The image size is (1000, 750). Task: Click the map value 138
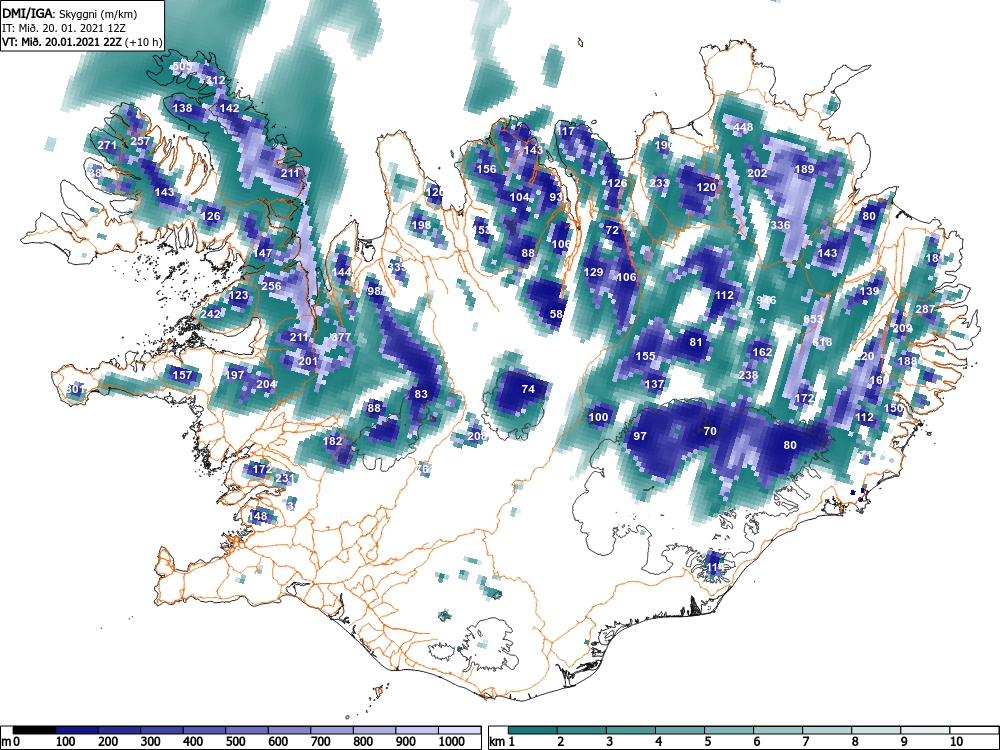pyautogui.click(x=182, y=108)
